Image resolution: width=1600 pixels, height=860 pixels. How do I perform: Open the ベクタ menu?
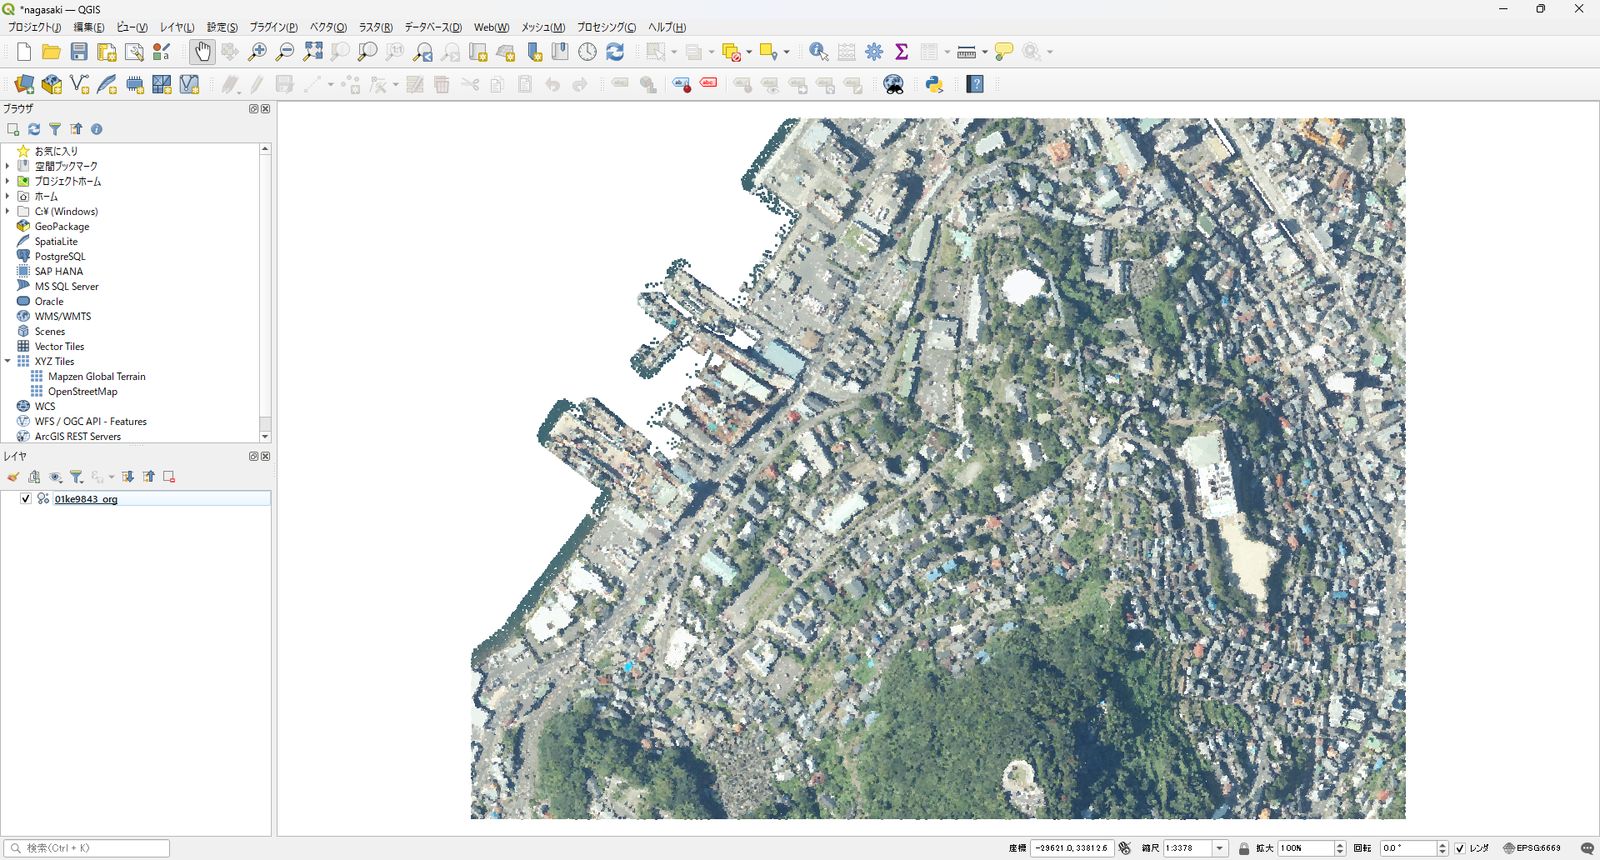click(328, 27)
